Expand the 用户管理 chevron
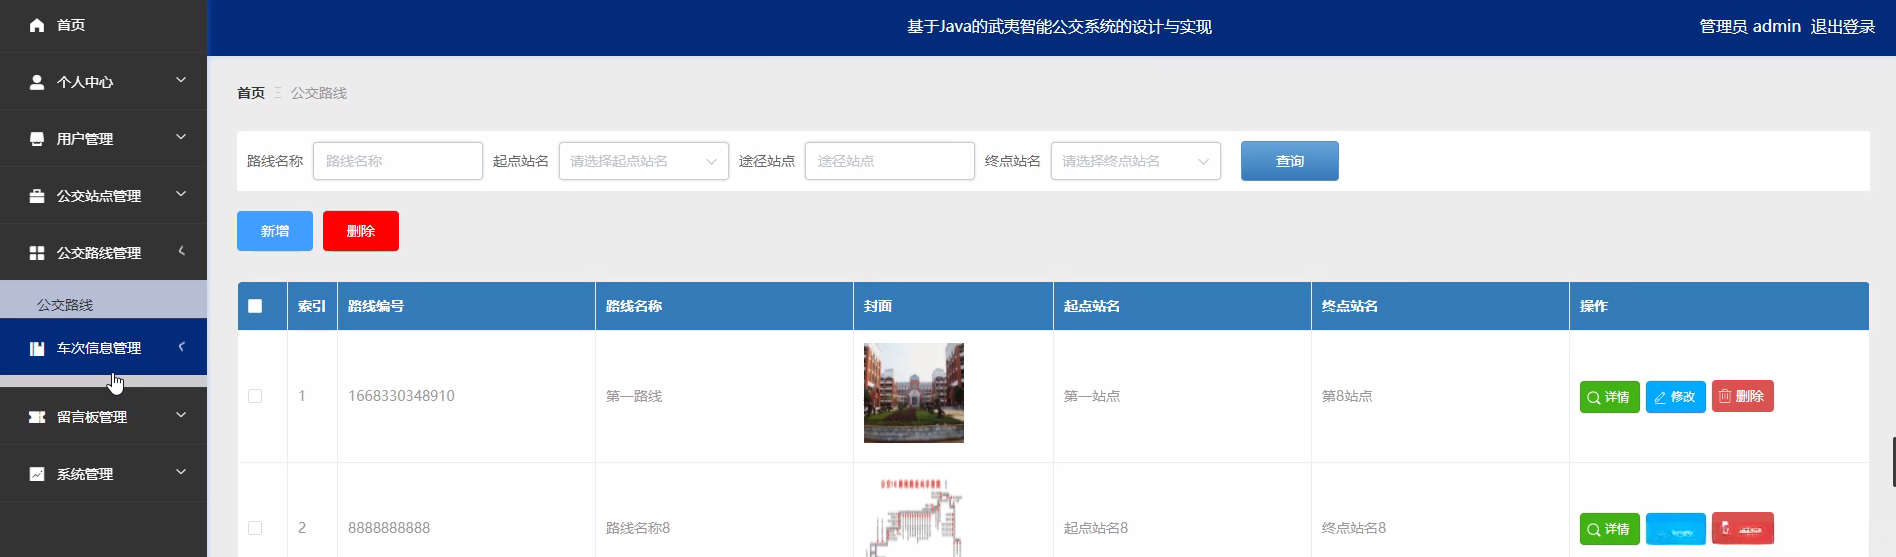The height and width of the screenshot is (557, 1896). coord(181,137)
